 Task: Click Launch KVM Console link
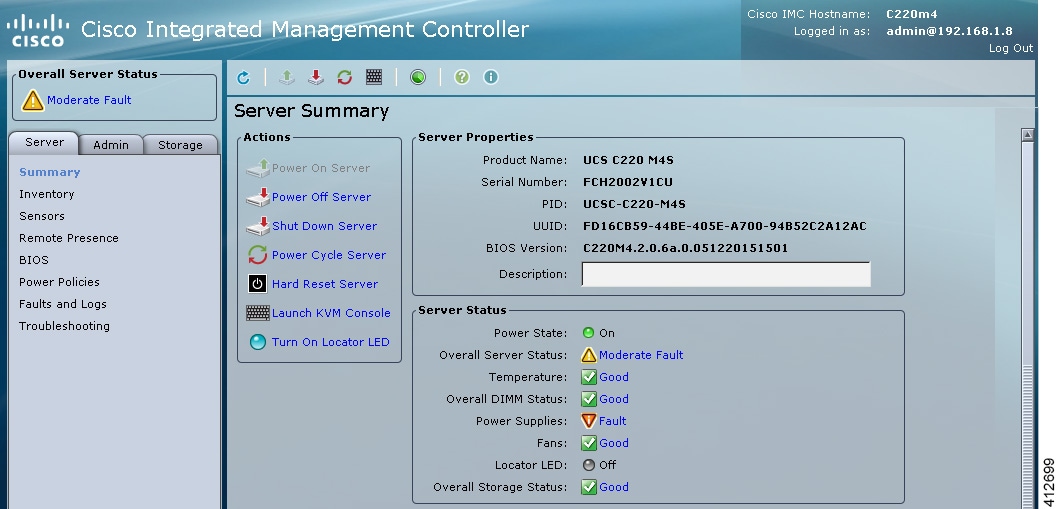tap(331, 313)
